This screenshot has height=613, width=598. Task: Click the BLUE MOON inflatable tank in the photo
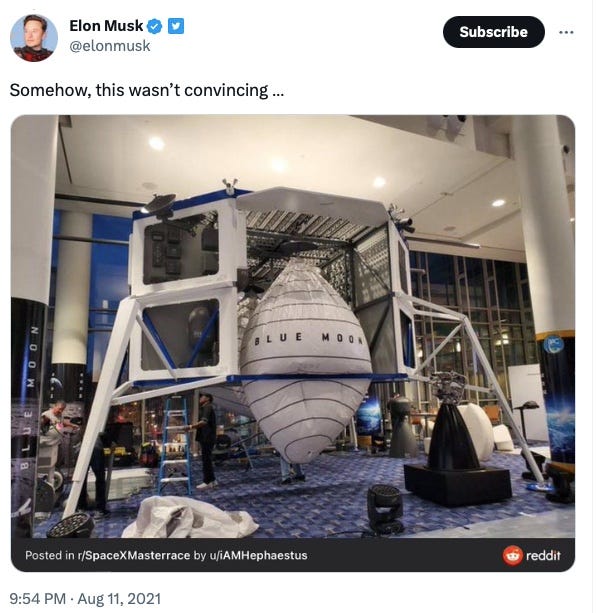tap(305, 359)
